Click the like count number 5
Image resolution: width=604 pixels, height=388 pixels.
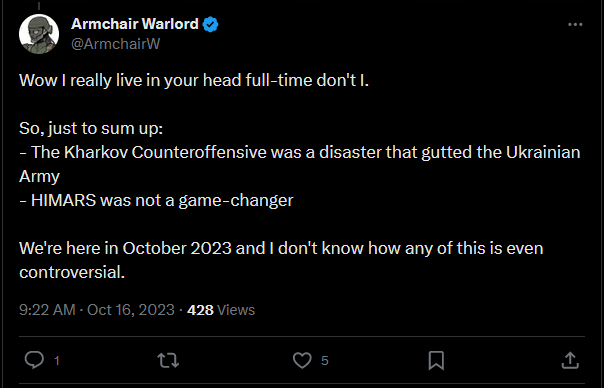(x=325, y=361)
